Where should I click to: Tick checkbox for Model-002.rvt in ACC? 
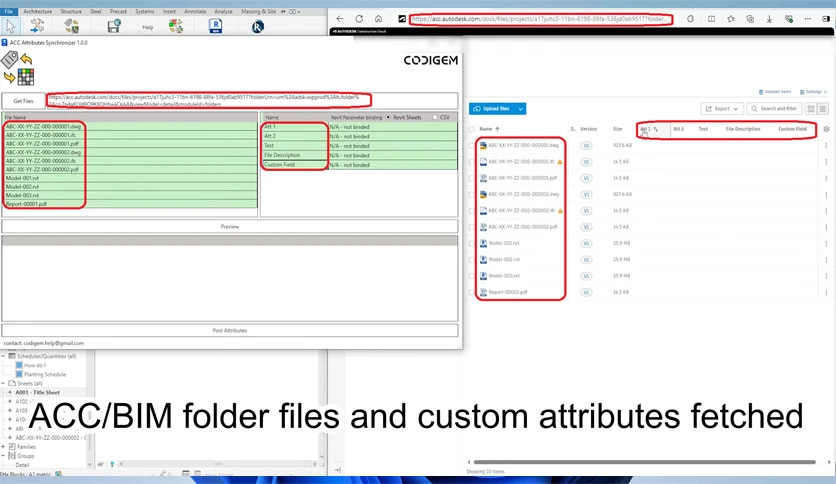pos(471,260)
